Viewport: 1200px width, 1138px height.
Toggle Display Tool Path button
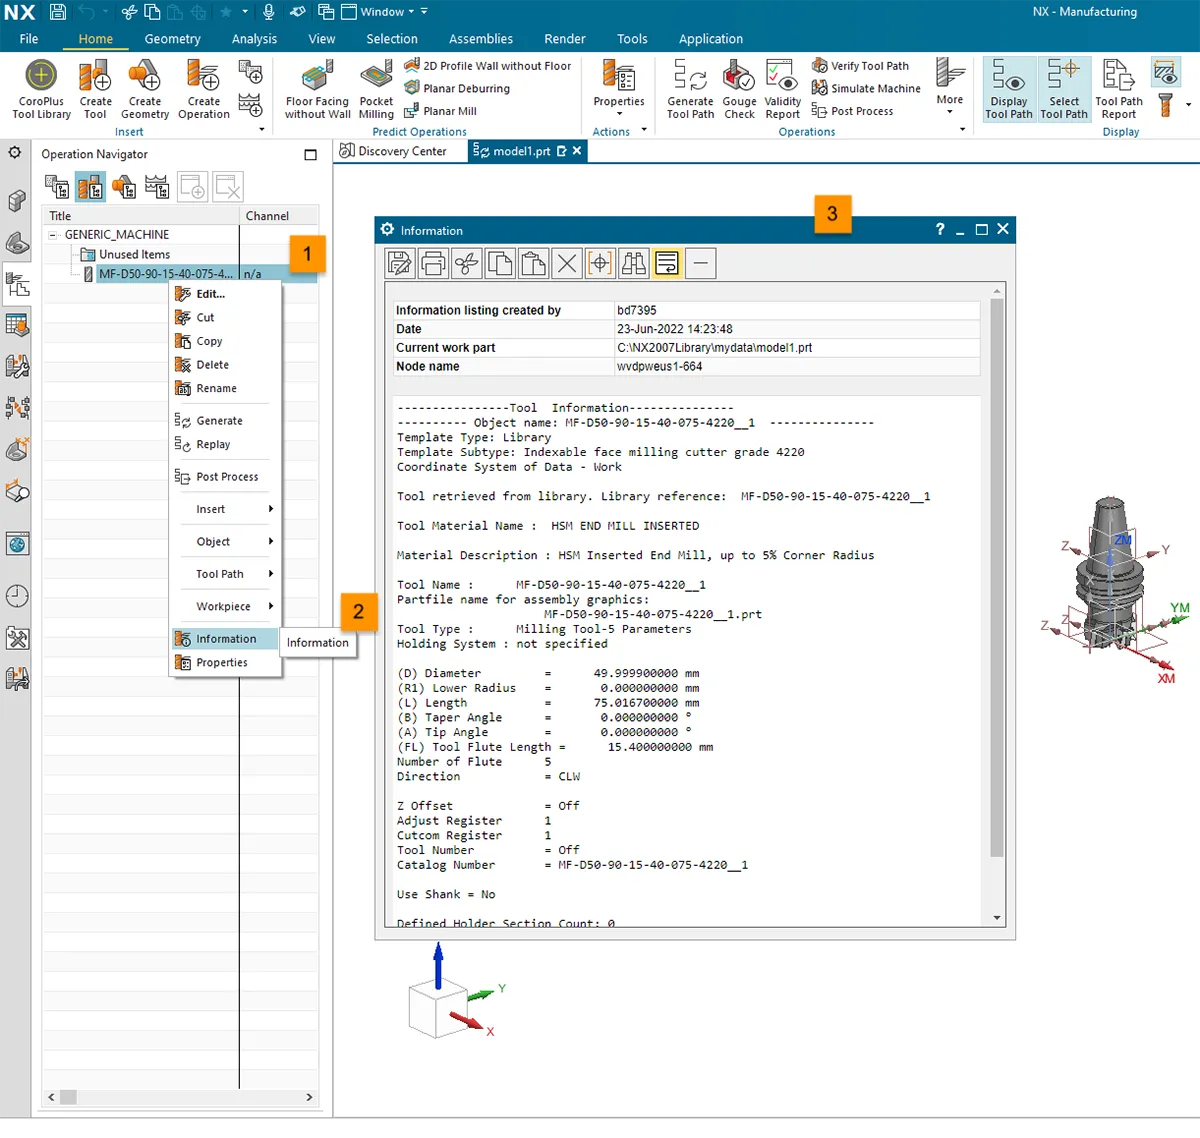1008,88
